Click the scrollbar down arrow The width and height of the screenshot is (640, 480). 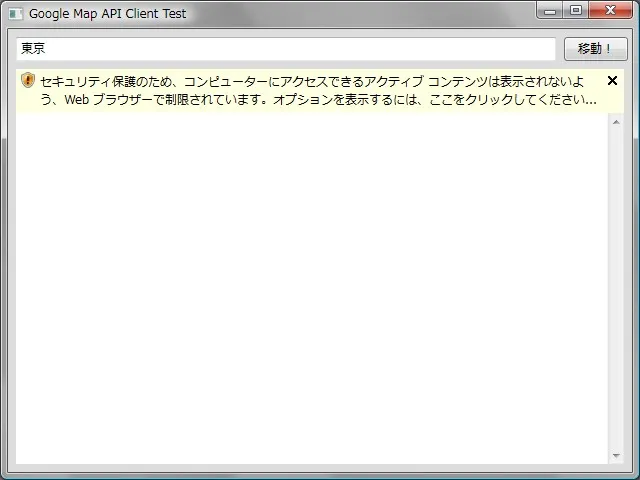point(616,456)
